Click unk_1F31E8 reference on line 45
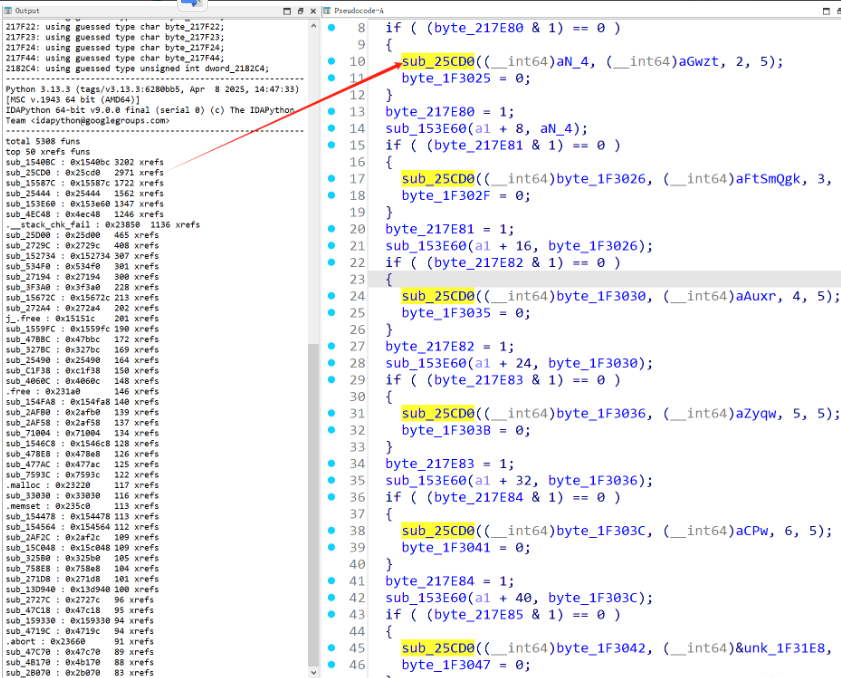The width and height of the screenshot is (841, 678). [x=784, y=648]
